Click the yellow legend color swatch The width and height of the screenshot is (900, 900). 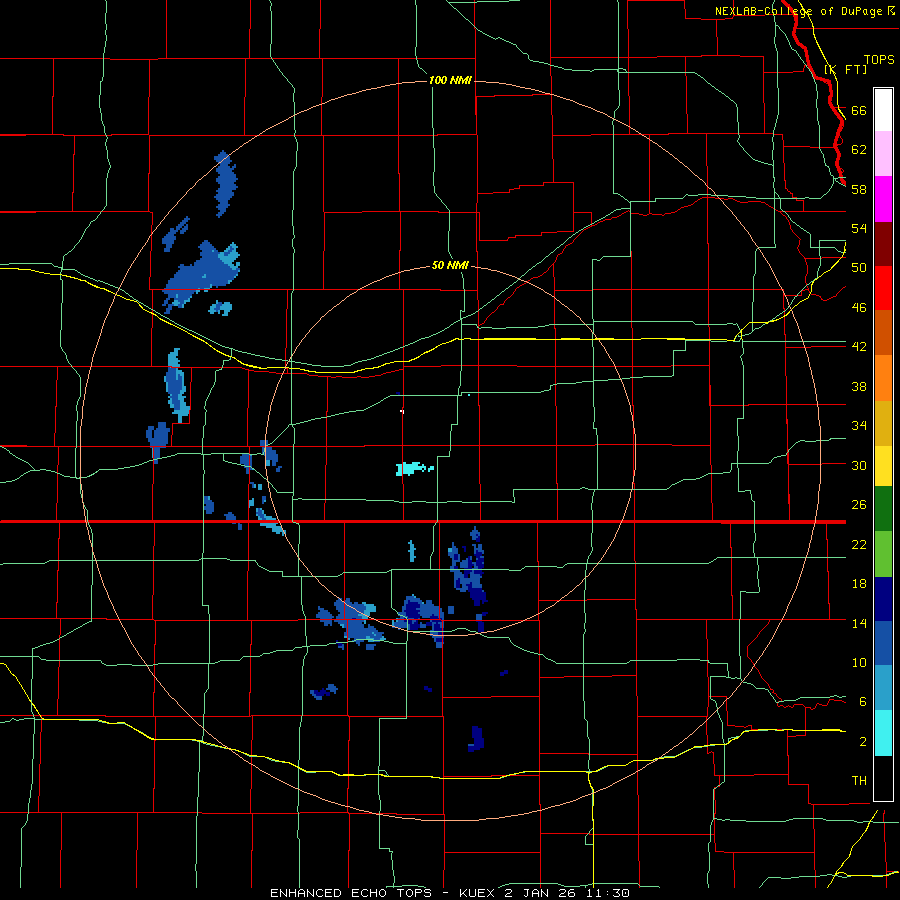pos(883,465)
